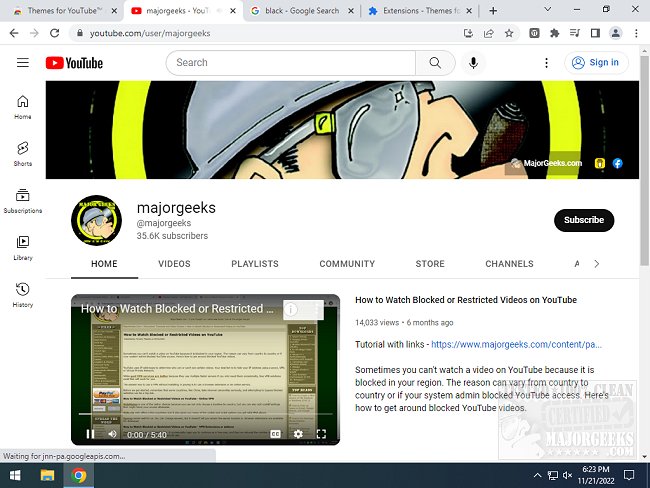650x488 pixels.
Task: Click the majorgeeks channel avatar
Action: [96, 220]
